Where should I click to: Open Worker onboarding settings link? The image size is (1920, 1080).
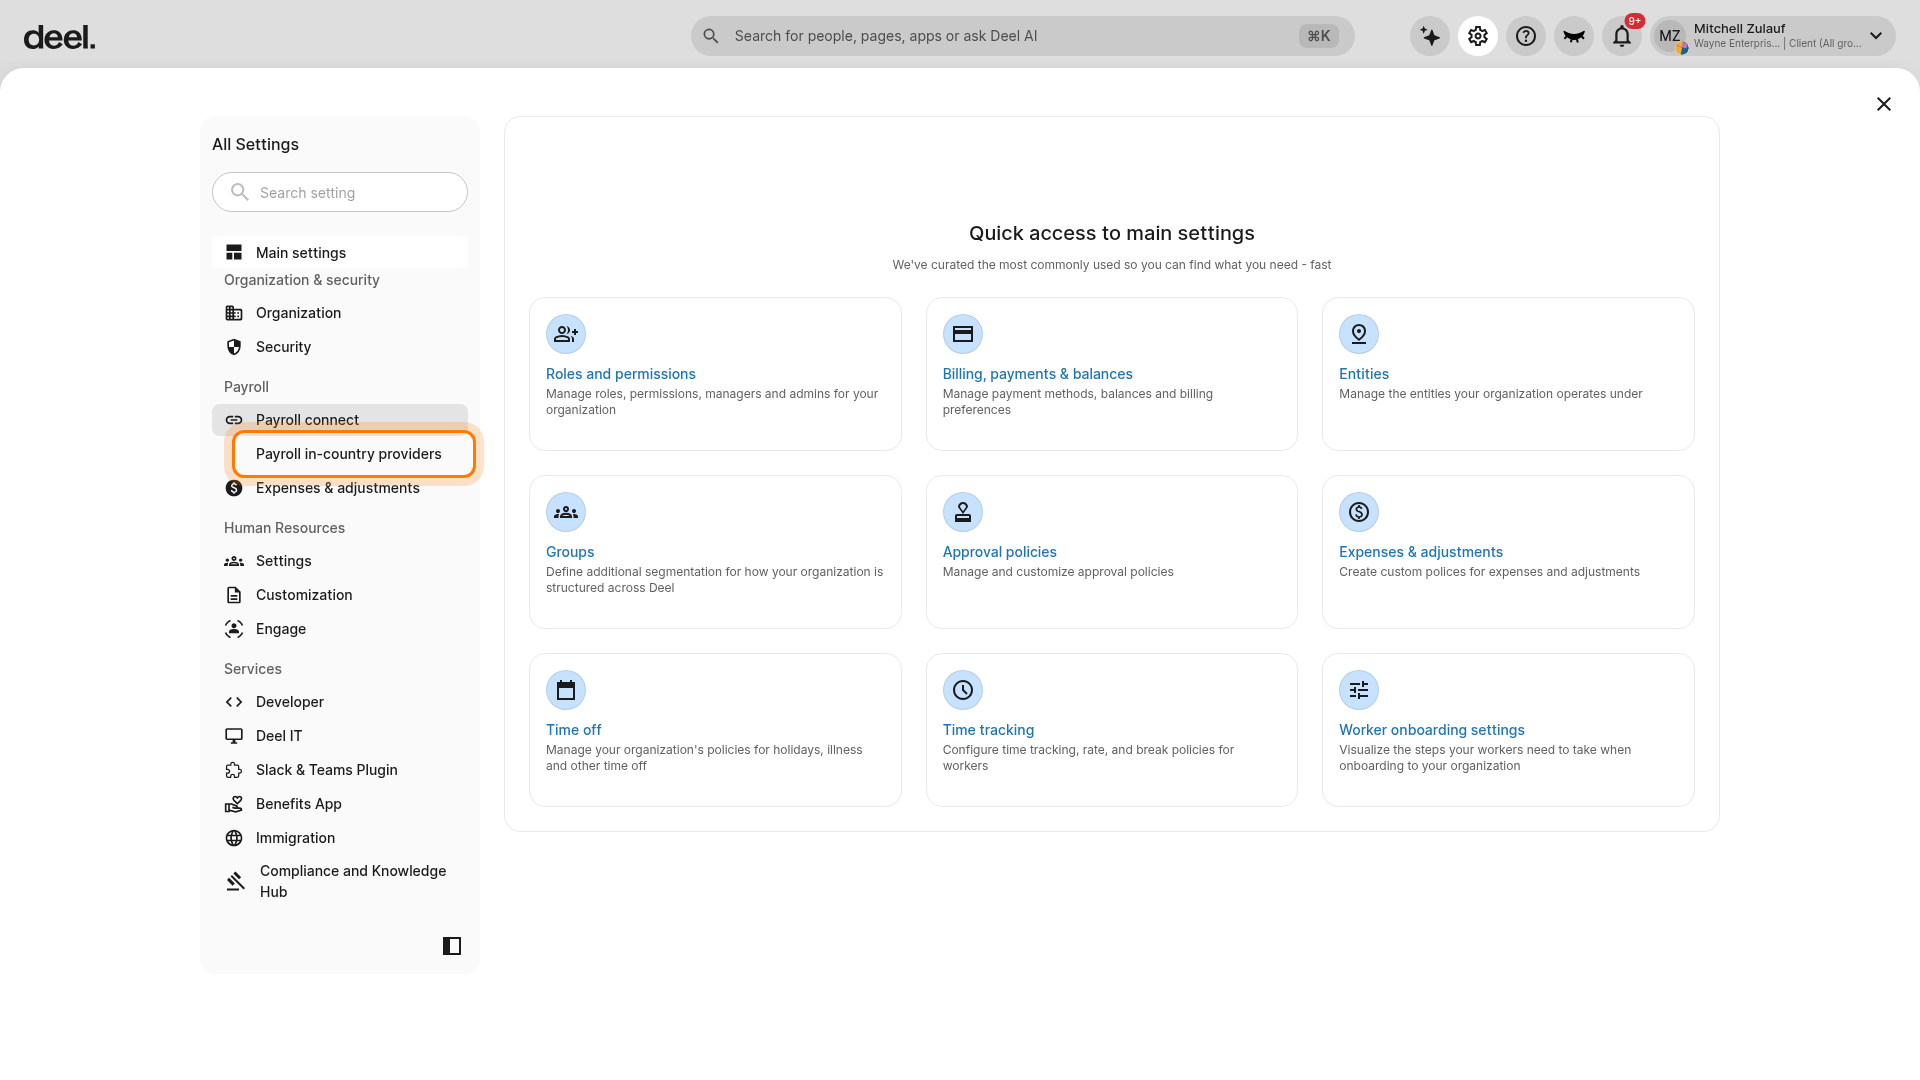coord(1432,730)
